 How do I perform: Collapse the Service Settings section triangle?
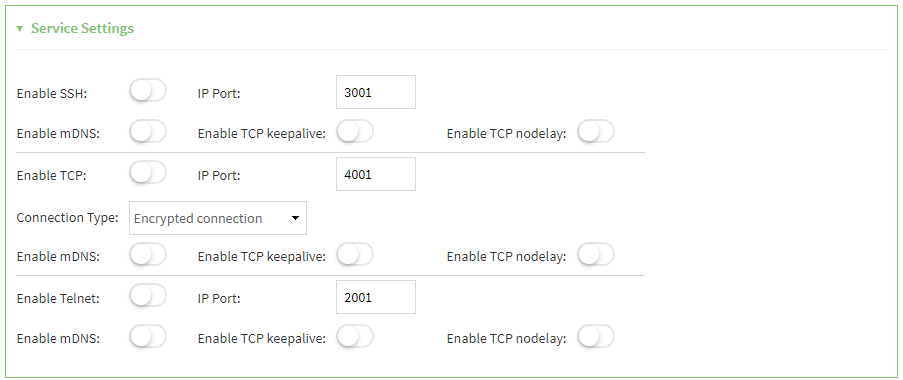pos(20,28)
